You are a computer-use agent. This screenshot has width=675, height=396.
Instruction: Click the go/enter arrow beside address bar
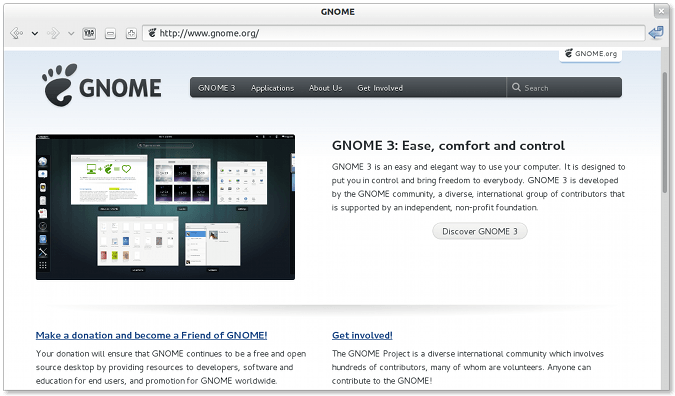pyautogui.click(x=656, y=33)
